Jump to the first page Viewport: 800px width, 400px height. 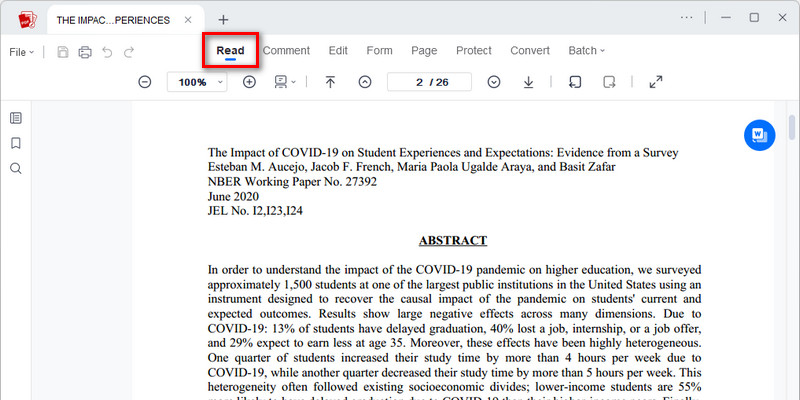(330, 82)
